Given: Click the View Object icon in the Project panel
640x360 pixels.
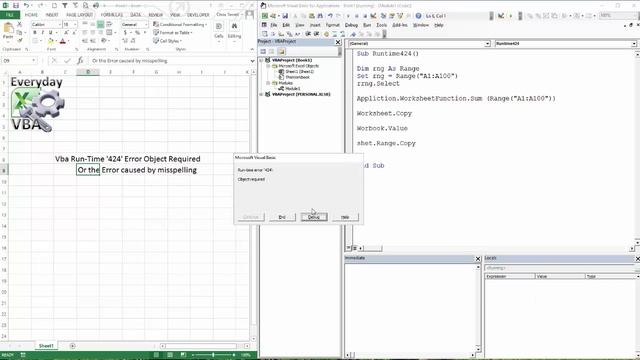Looking at the screenshot, I should click(272, 51).
